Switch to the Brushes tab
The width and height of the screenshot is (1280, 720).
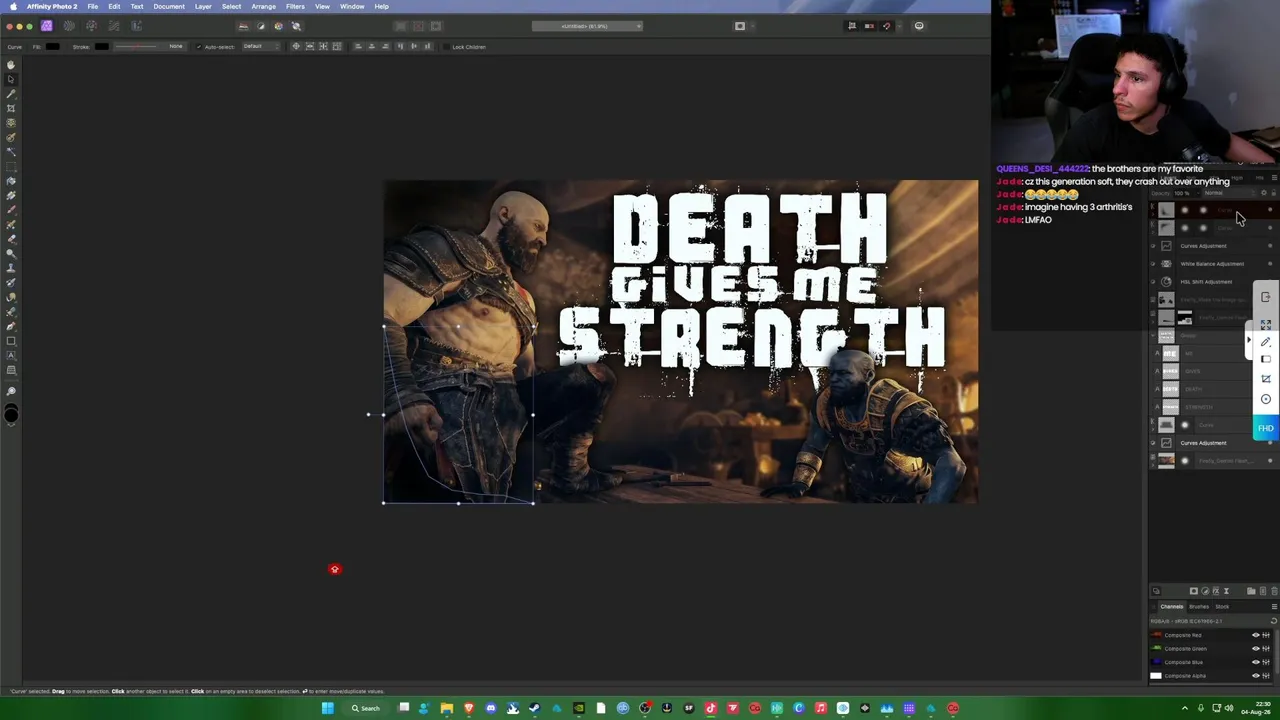[1198, 607]
